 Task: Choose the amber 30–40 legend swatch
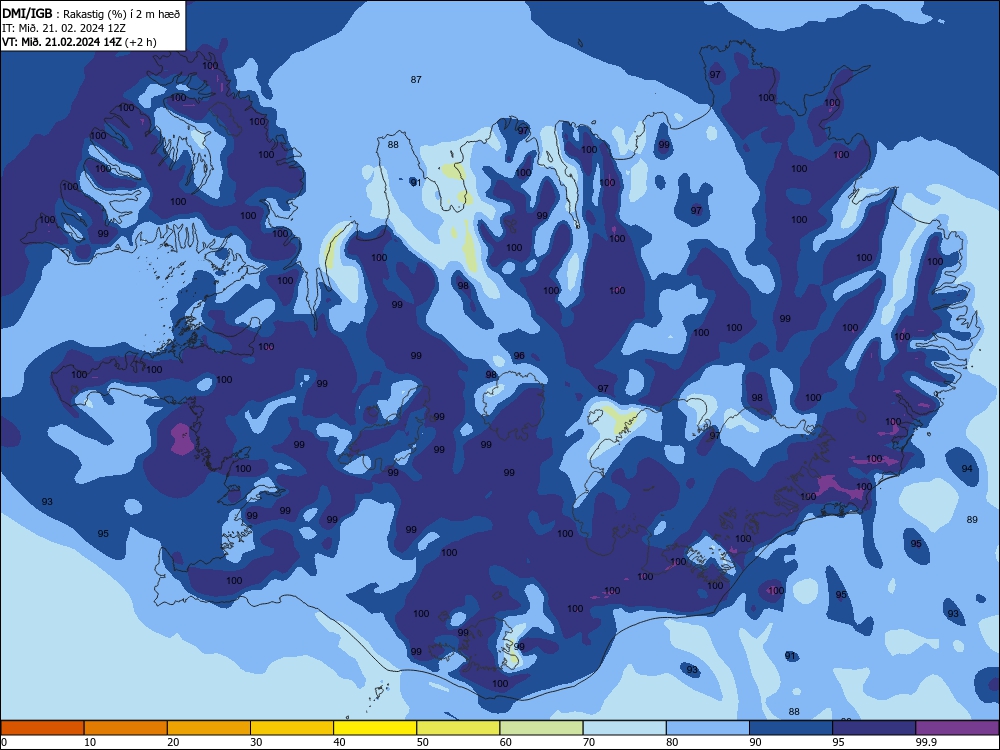pos(292,728)
